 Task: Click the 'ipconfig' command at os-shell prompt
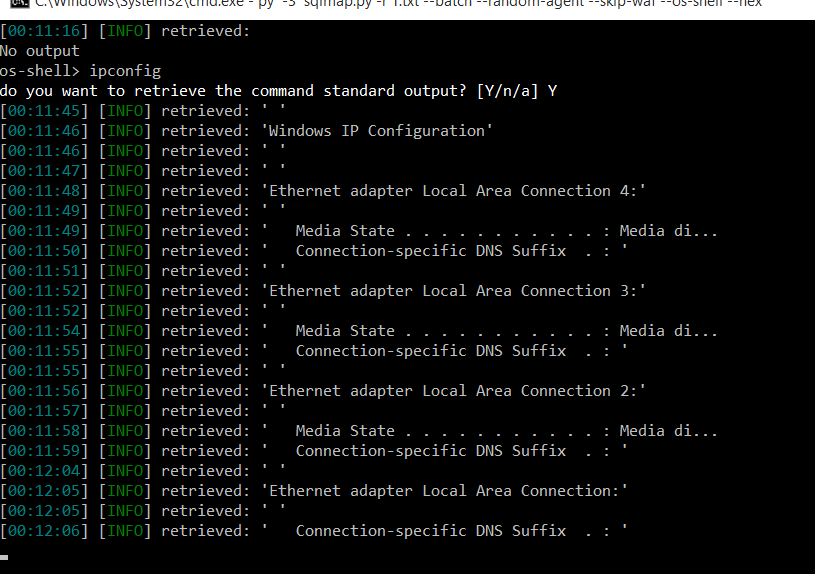point(125,71)
